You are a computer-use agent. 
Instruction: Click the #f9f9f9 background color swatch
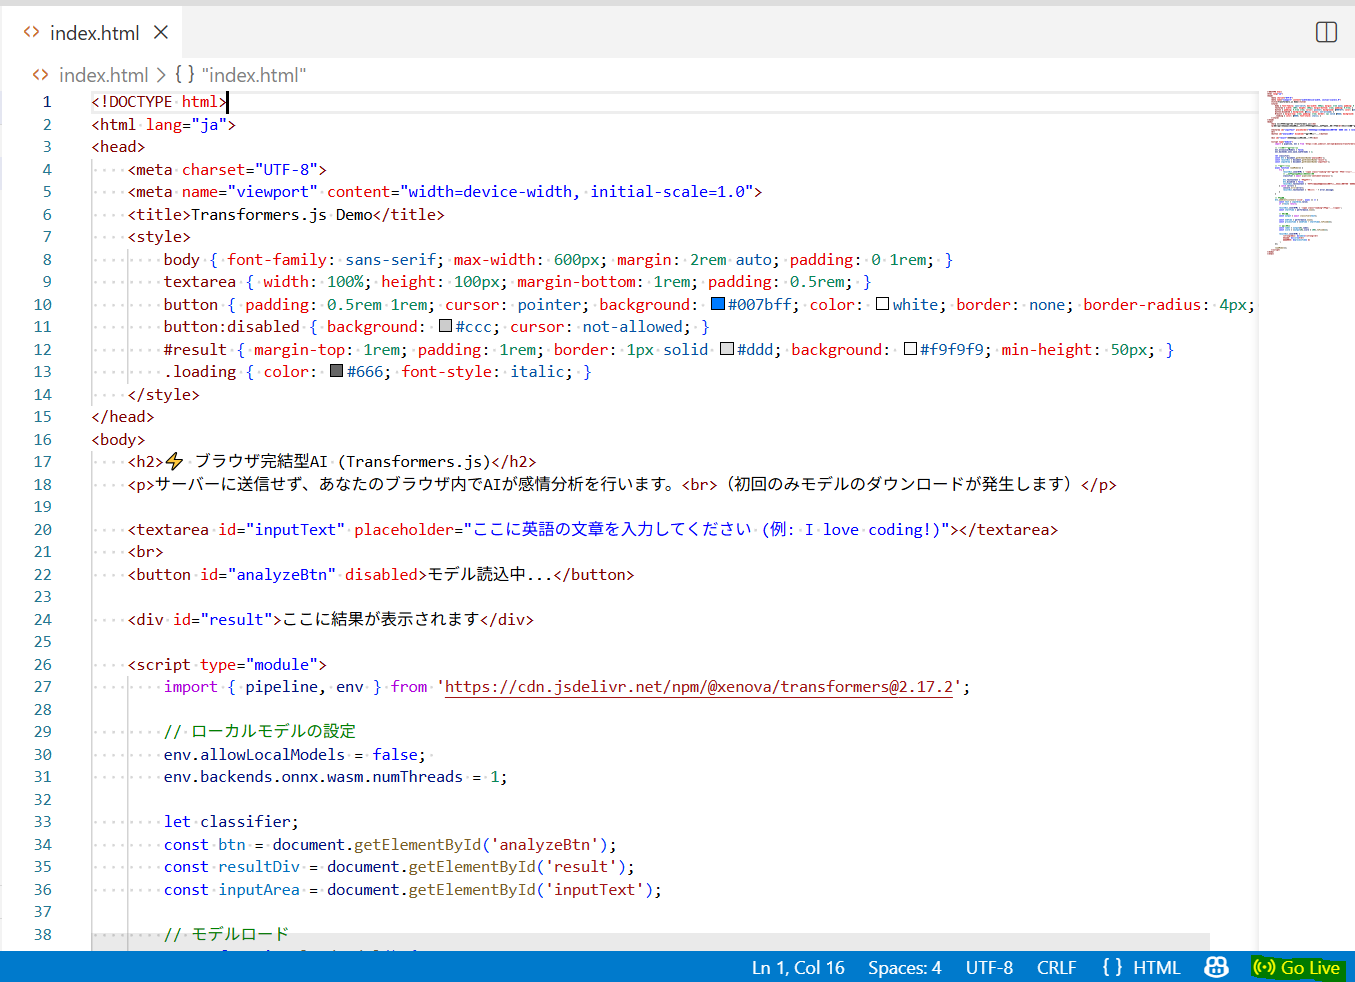click(910, 349)
